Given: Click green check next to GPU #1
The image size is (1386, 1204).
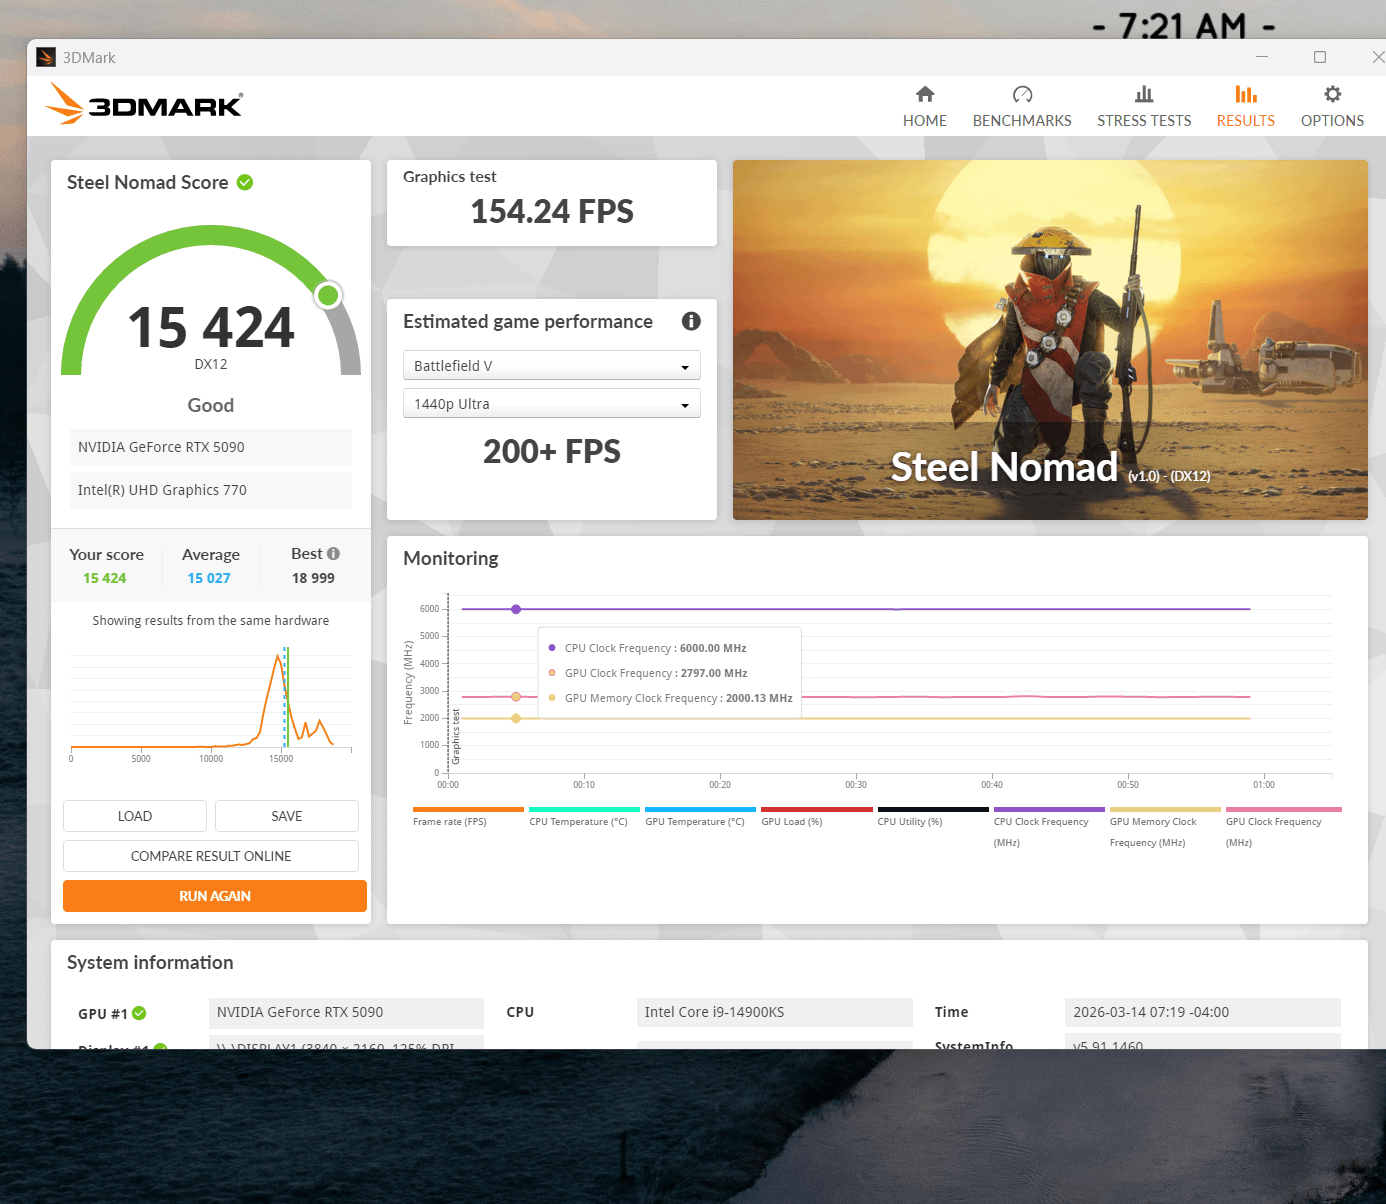Looking at the screenshot, I should pyautogui.click(x=140, y=1013).
